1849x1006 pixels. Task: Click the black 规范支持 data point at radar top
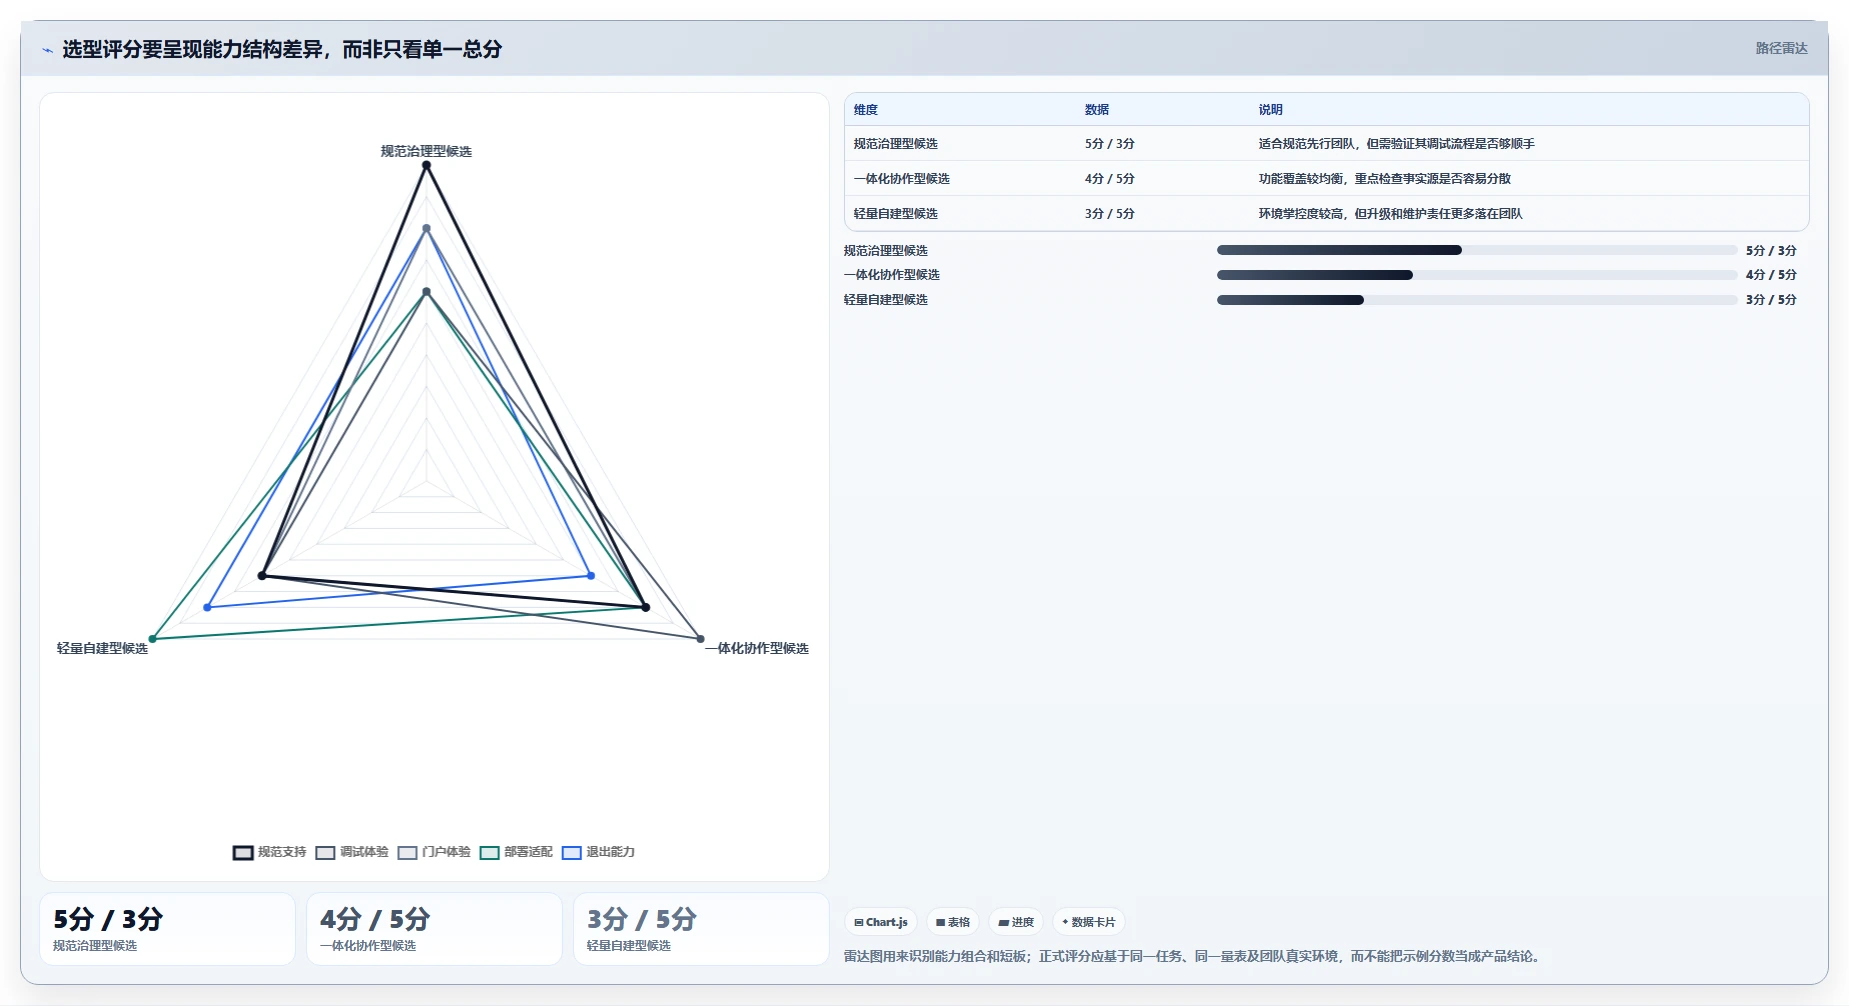tap(426, 165)
